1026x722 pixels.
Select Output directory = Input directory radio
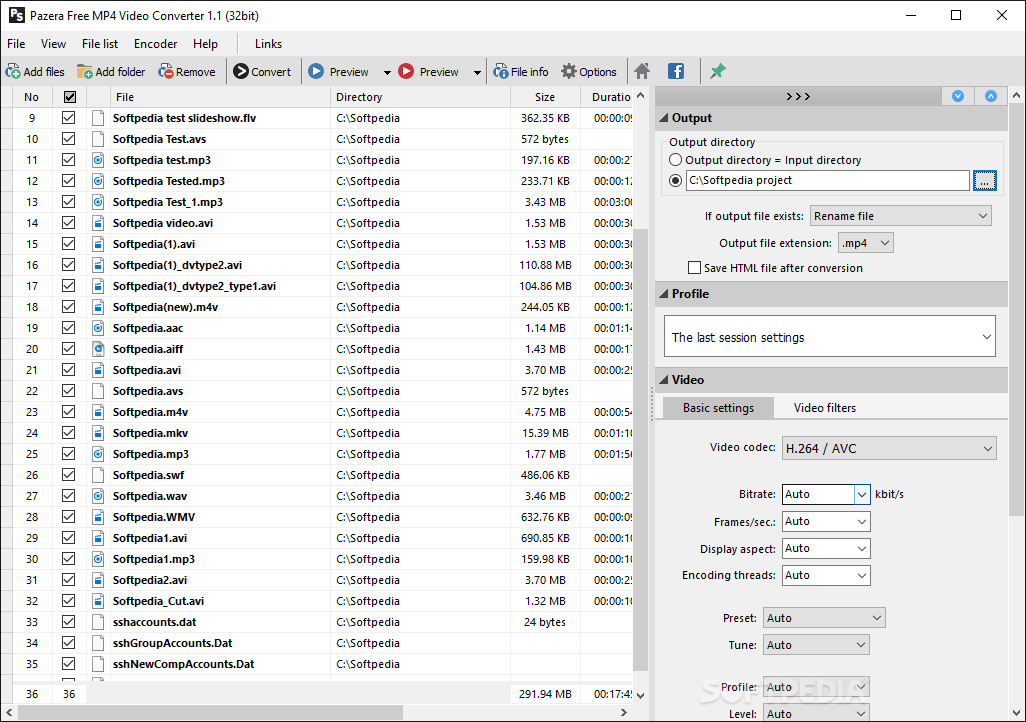coord(675,160)
